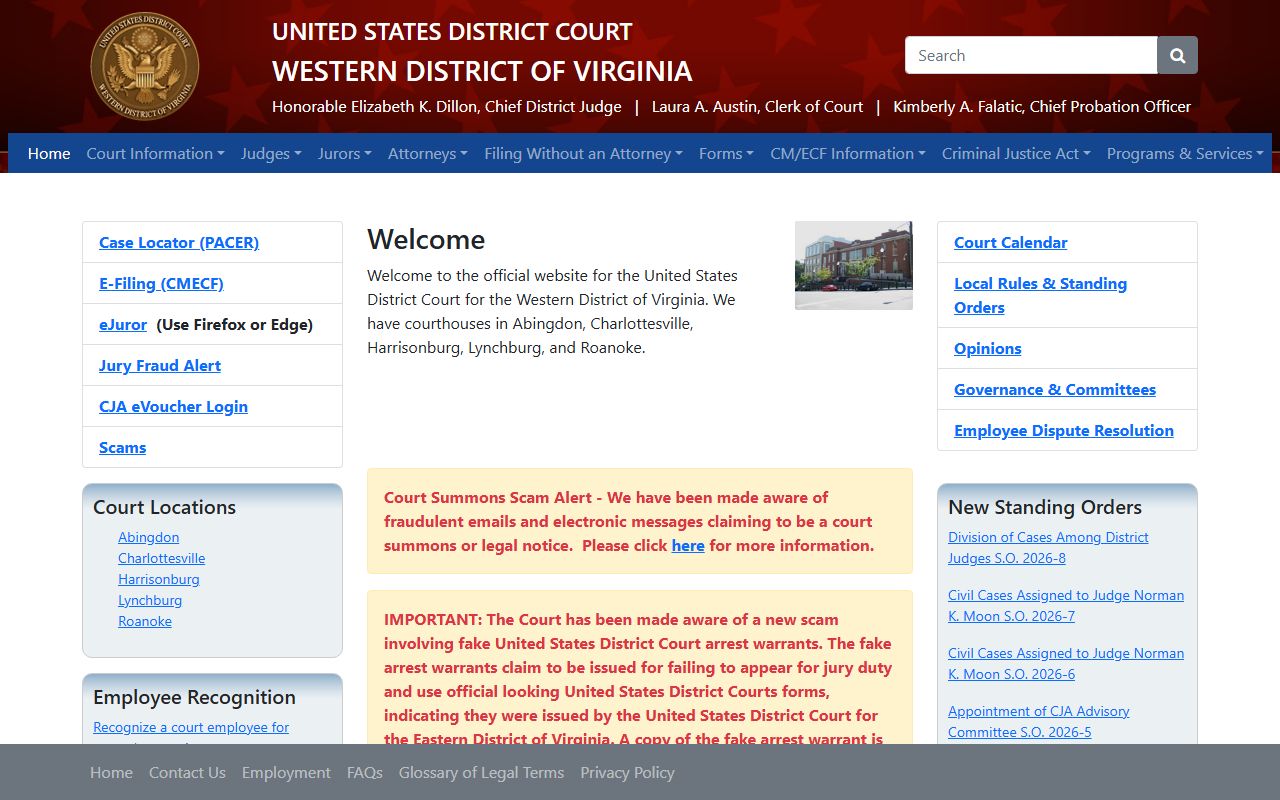Click the Employee Recognition heading
Image resolution: width=1280 pixels, height=800 pixels.
194,697
